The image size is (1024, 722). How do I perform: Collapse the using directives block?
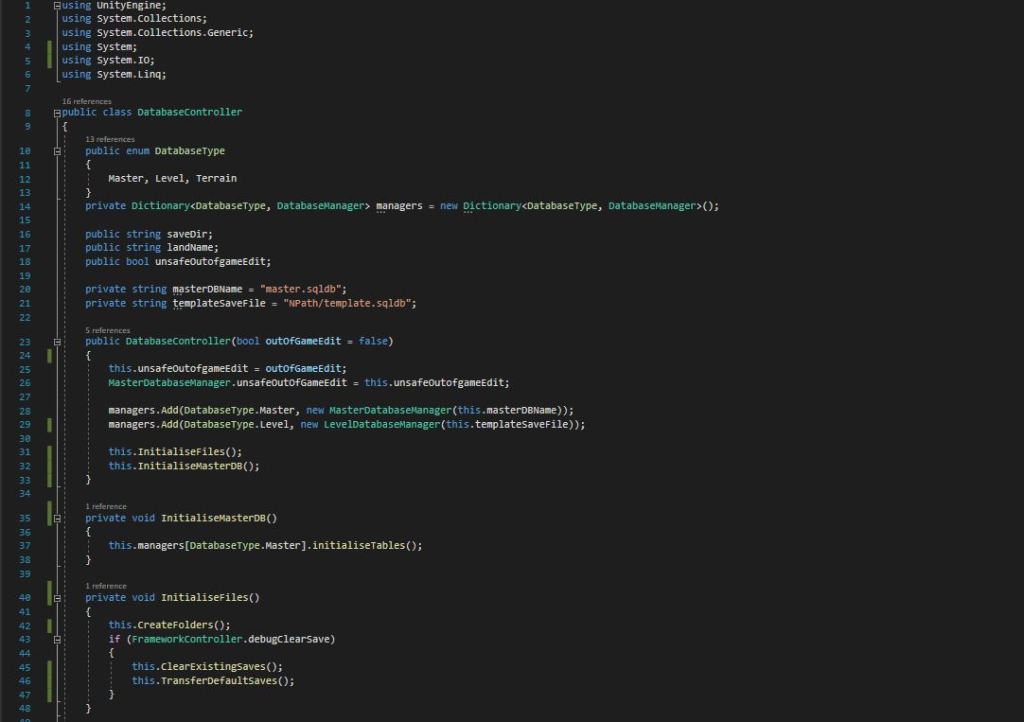(57, 6)
